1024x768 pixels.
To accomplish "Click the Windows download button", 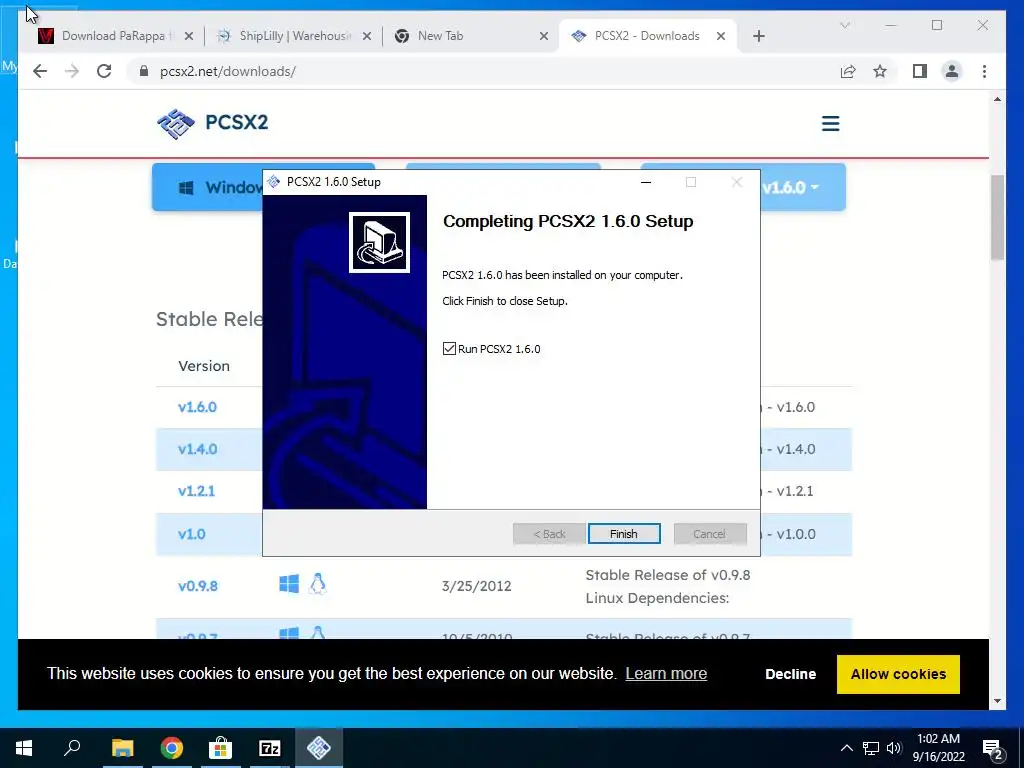I will (208, 187).
